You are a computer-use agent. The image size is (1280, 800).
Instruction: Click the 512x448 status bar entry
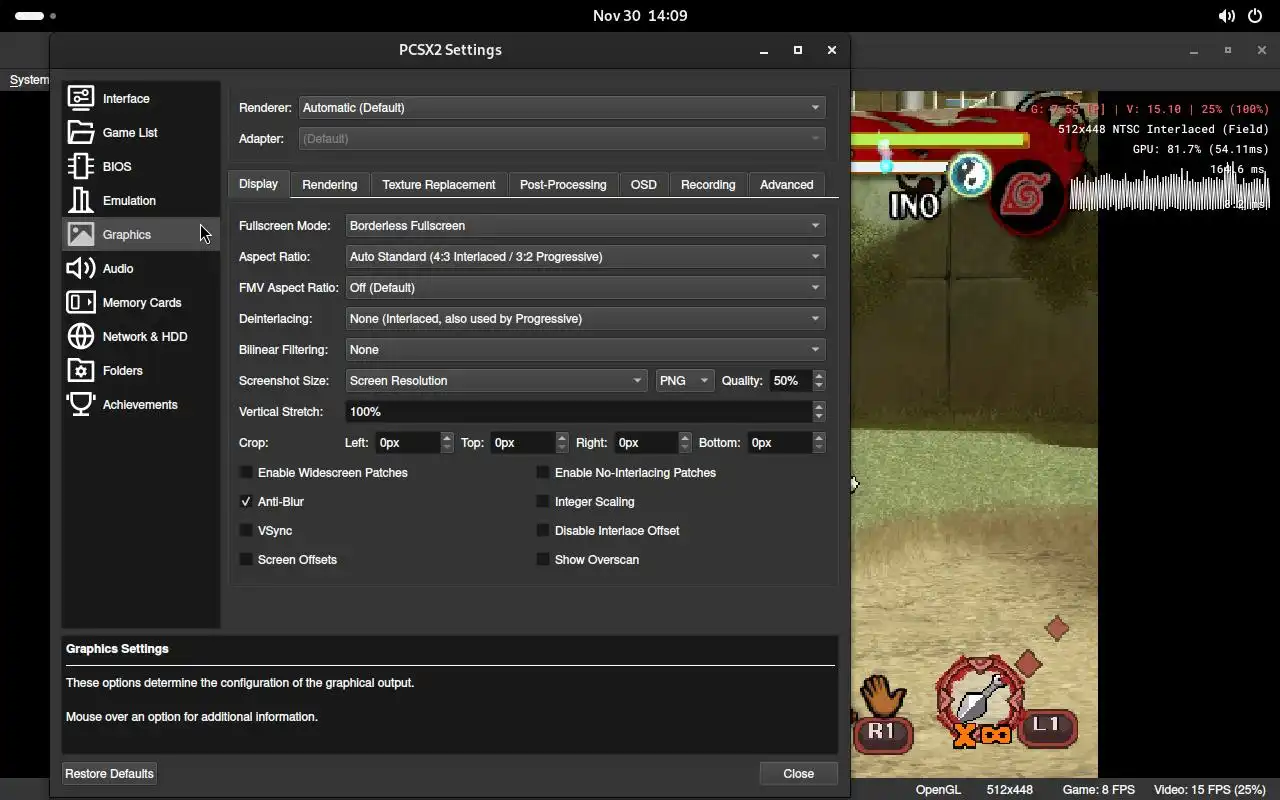pos(1010,789)
